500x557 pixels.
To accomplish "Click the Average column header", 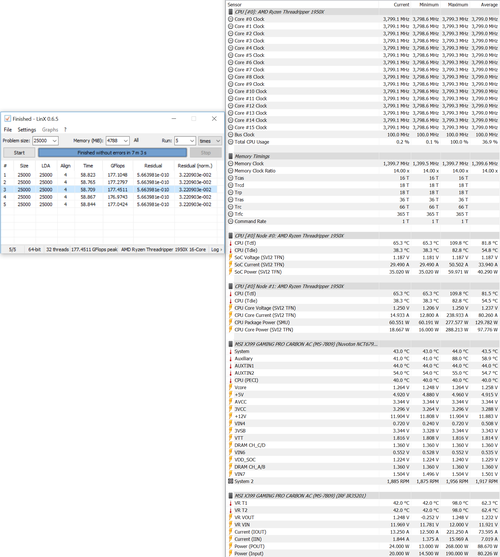I will tap(489, 5).
